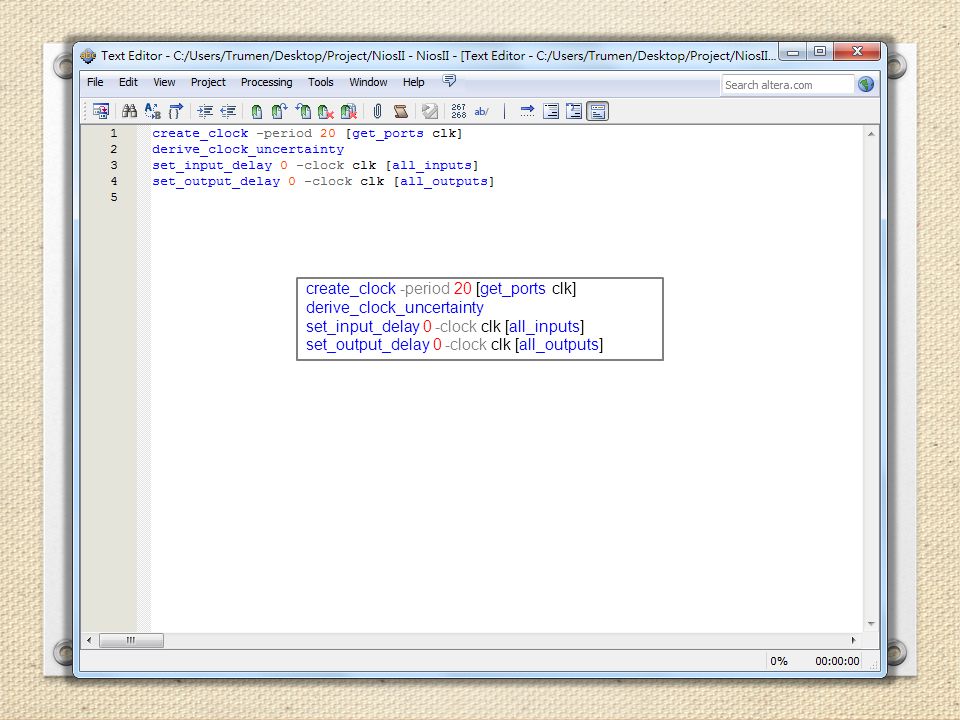
Task: Open Find with the binoculars icon
Action: coord(129,111)
